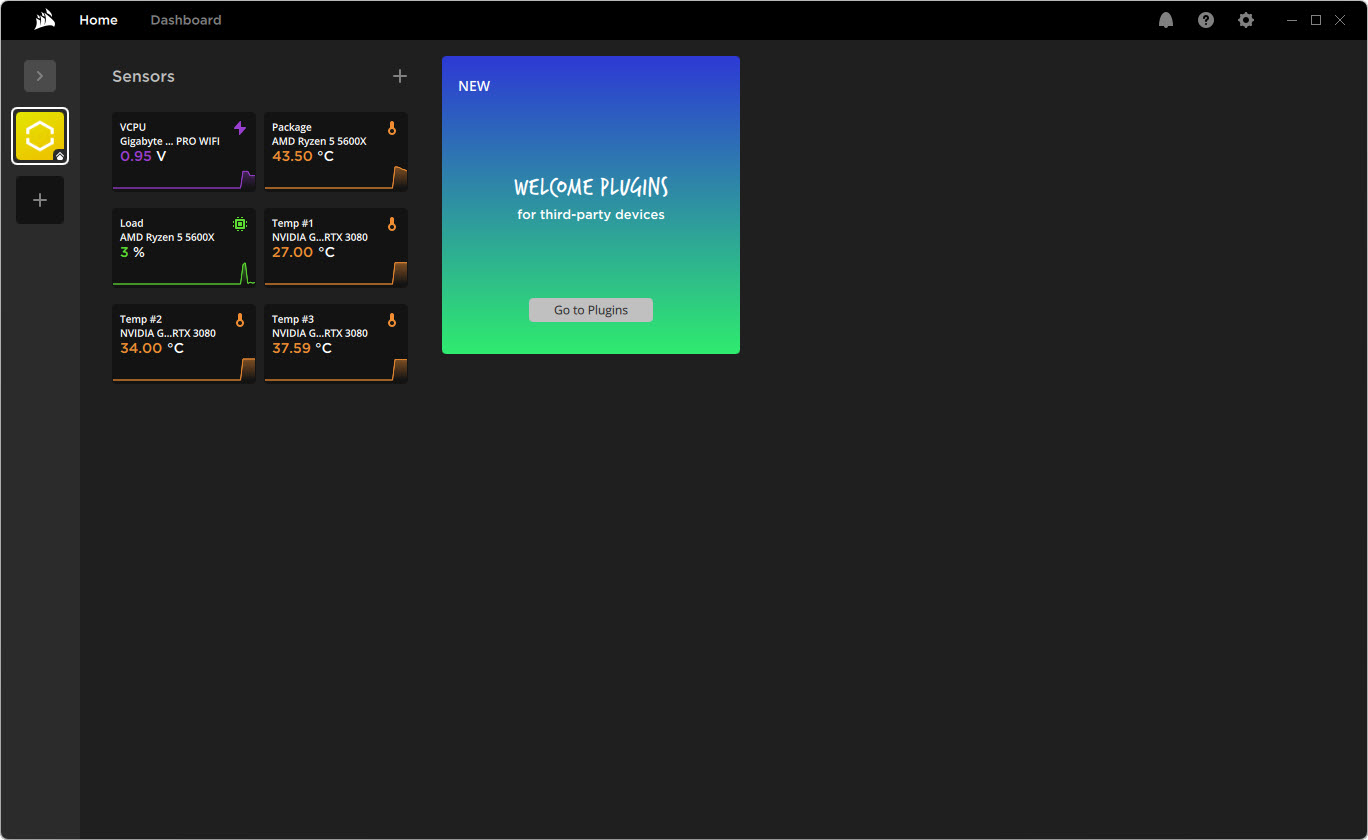Click the 3 % Load value
Viewport: 1368px width, 840px height.
(x=132, y=253)
